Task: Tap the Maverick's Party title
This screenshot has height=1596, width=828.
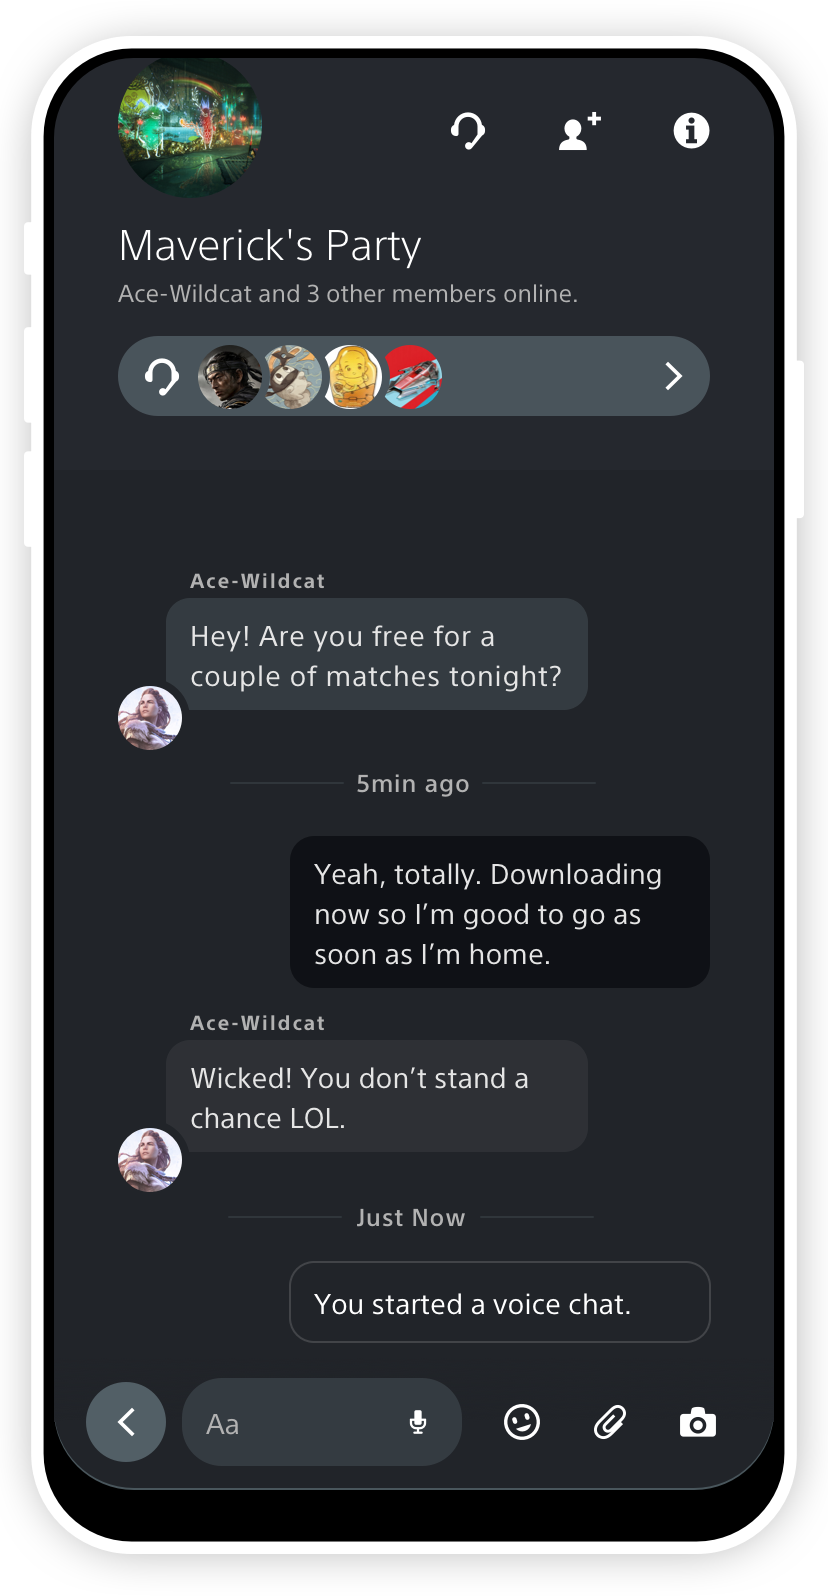Action: click(x=270, y=246)
